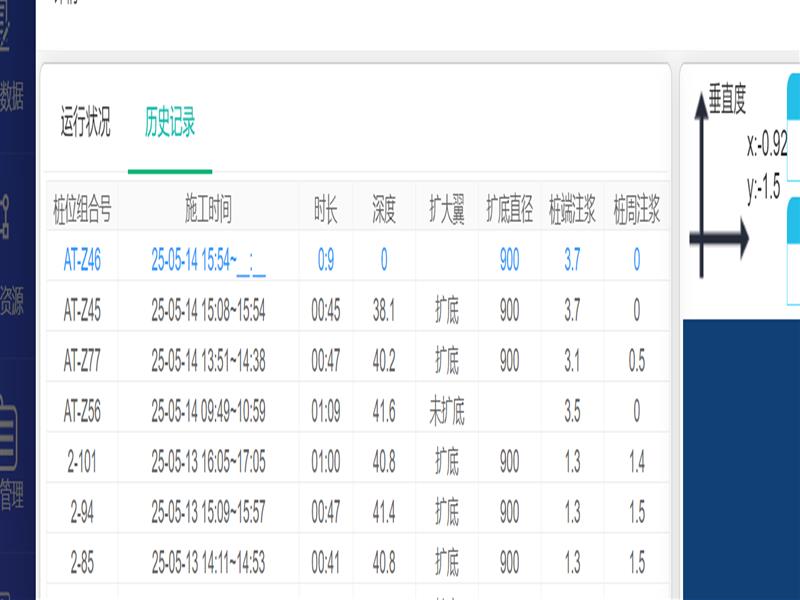
Task: Click the 时长 column header
Action: click(326, 210)
